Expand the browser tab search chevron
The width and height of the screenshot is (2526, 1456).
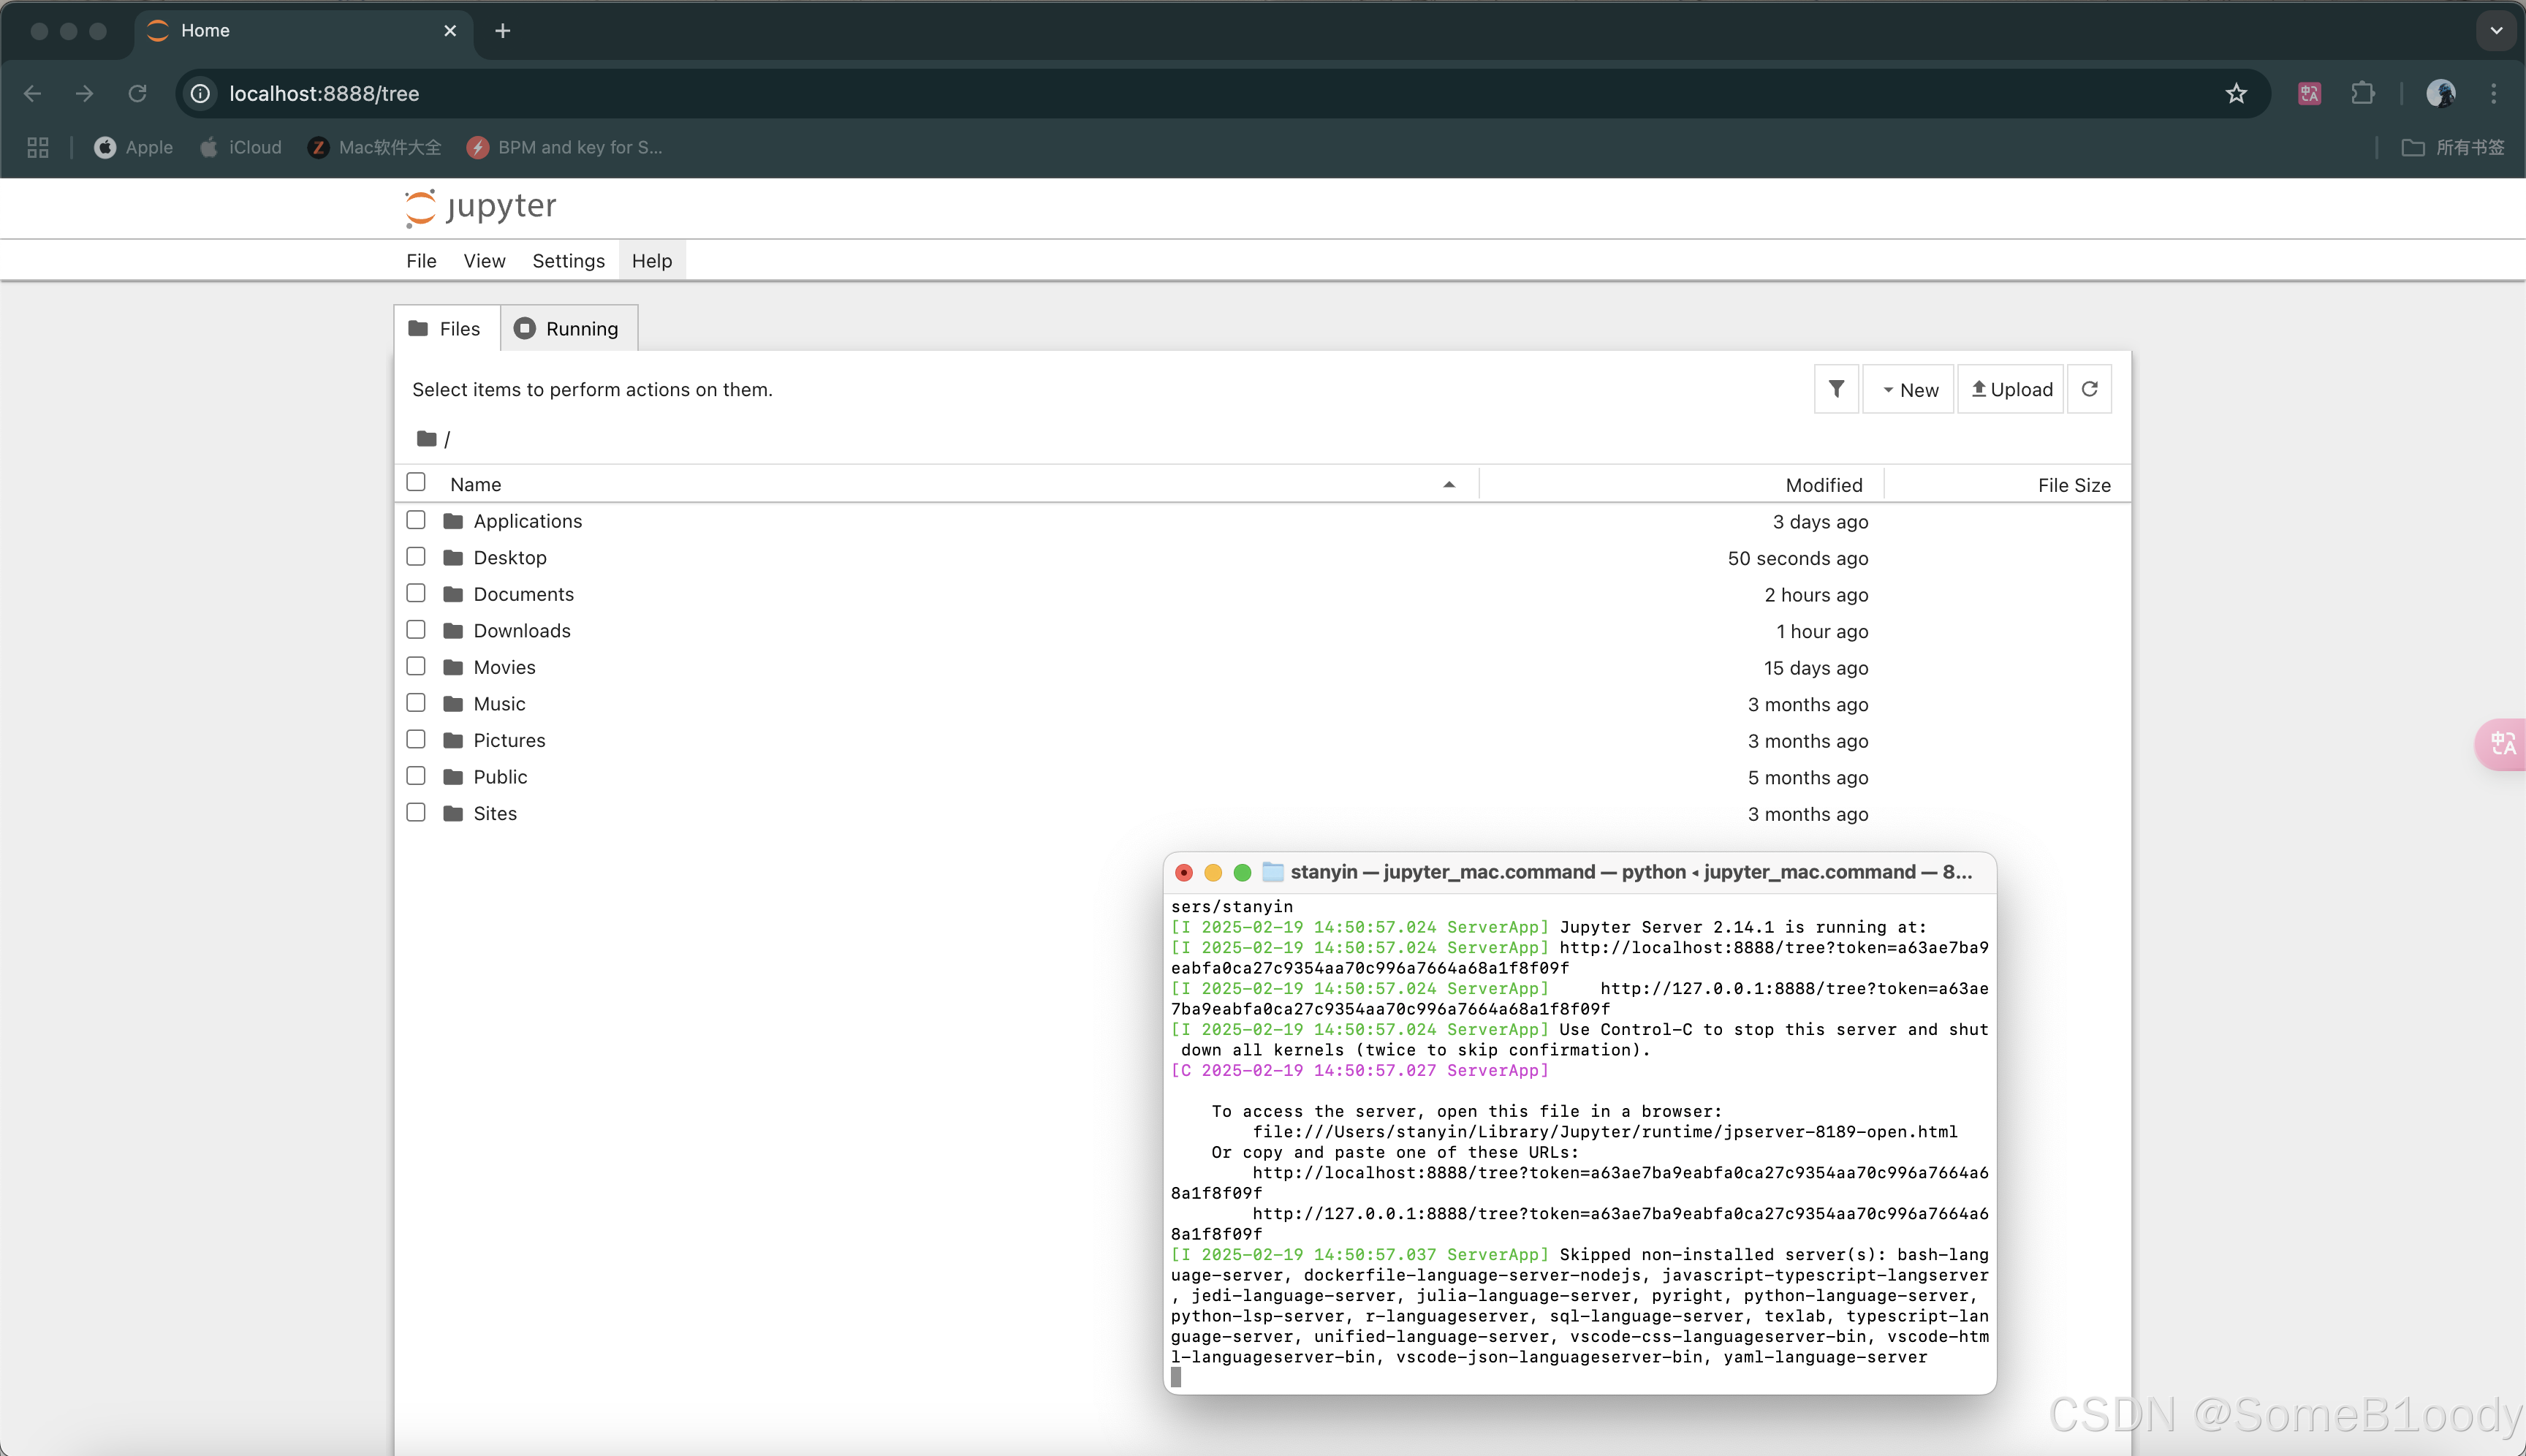tap(2496, 30)
